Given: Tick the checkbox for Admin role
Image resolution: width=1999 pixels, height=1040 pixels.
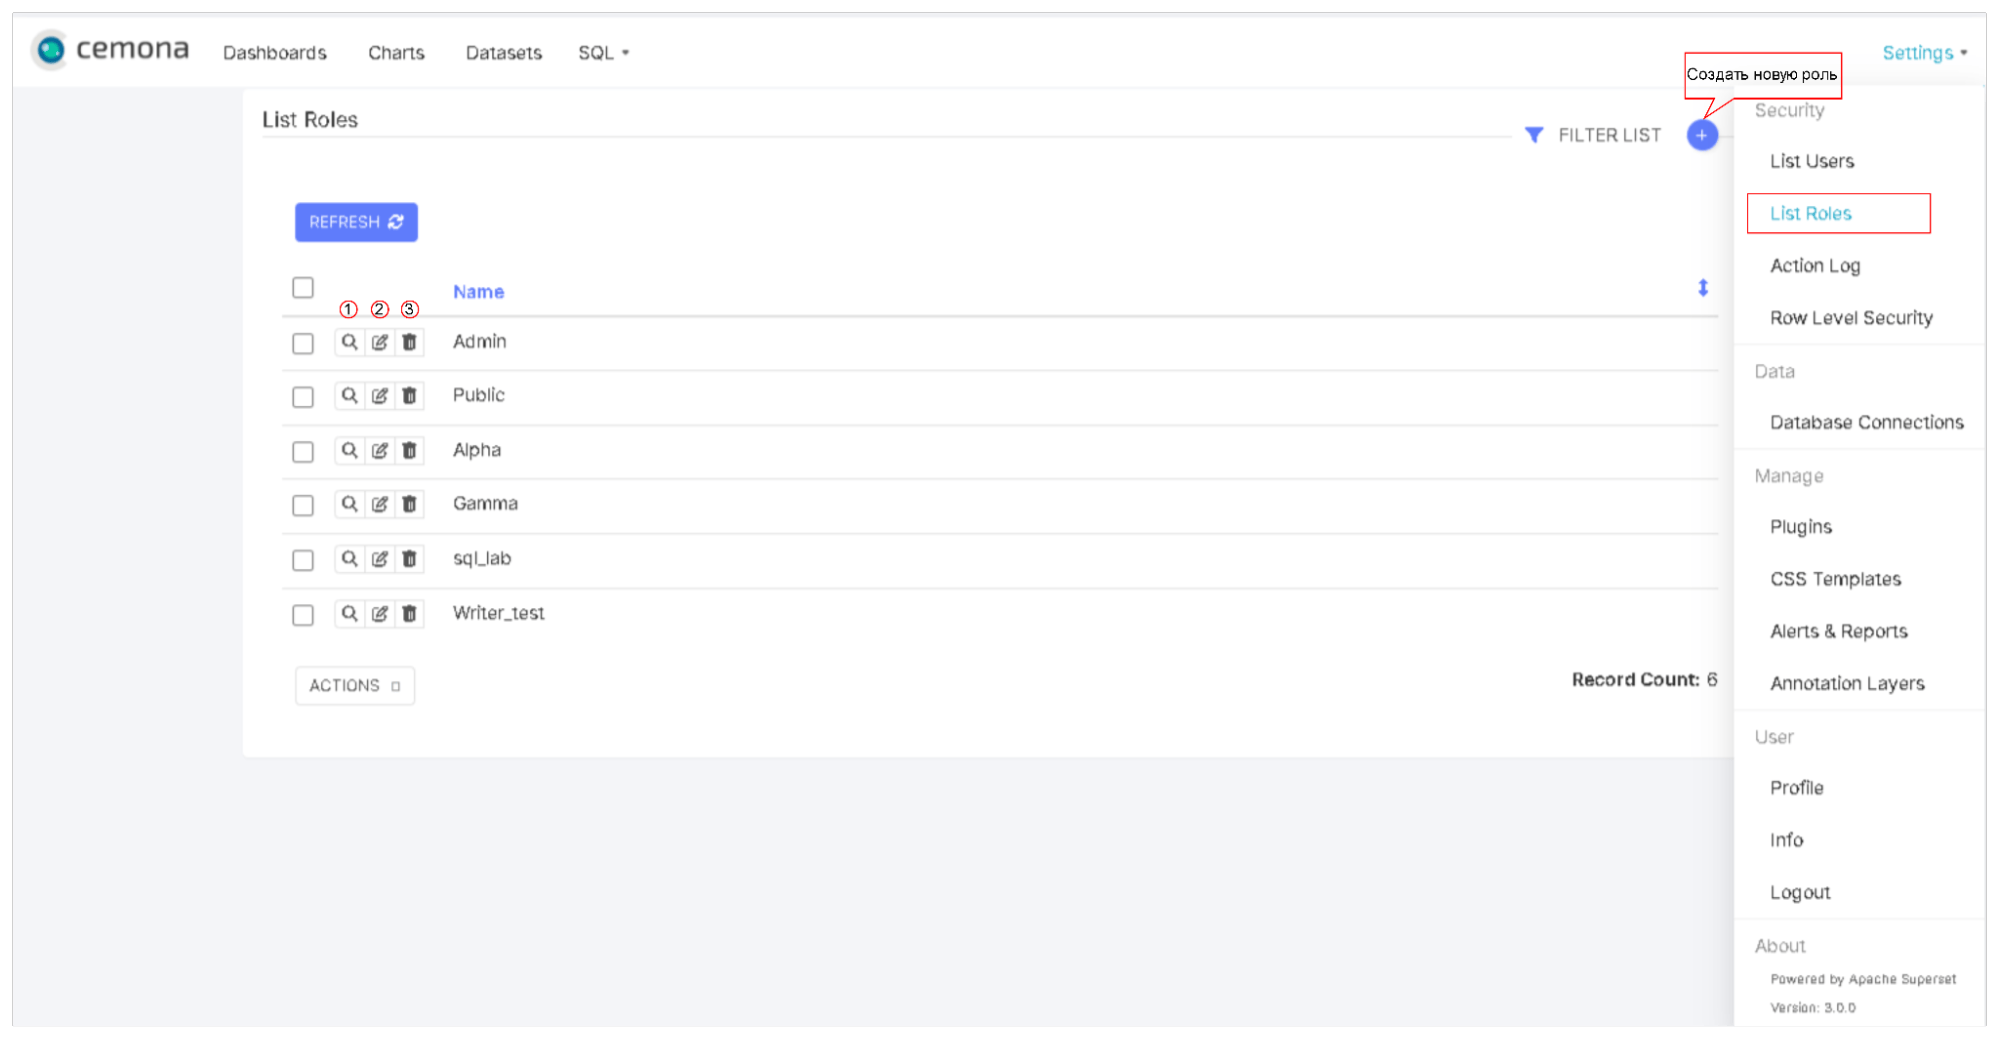Looking at the screenshot, I should tap(303, 343).
